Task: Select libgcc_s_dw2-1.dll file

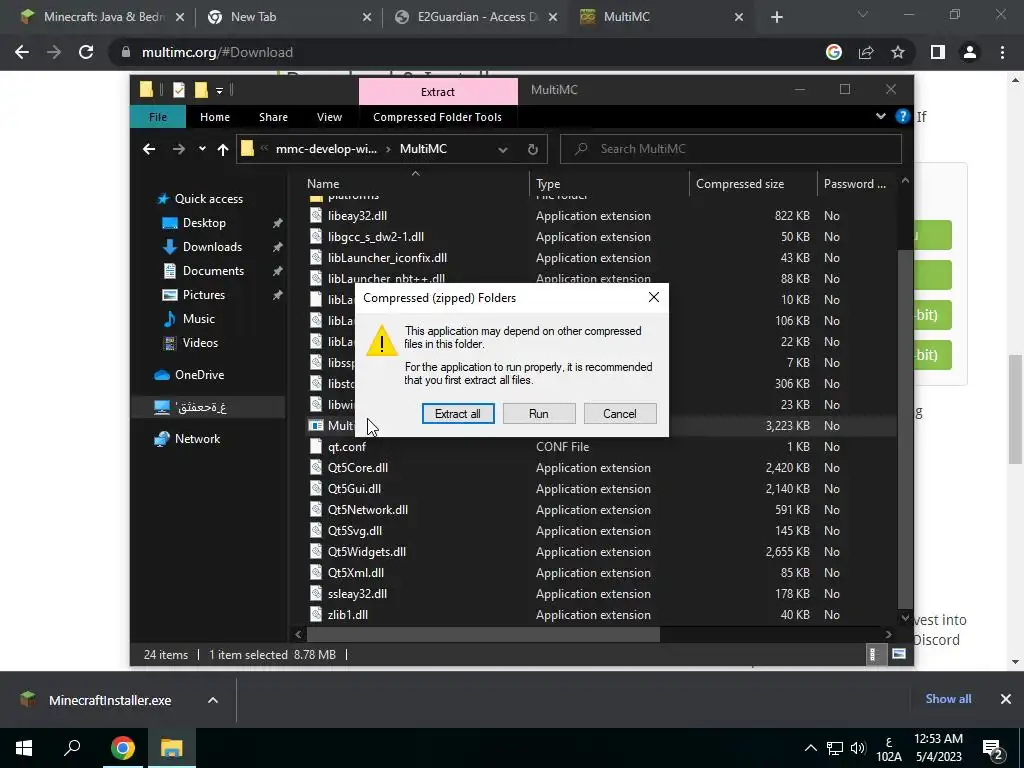Action: click(376, 237)
